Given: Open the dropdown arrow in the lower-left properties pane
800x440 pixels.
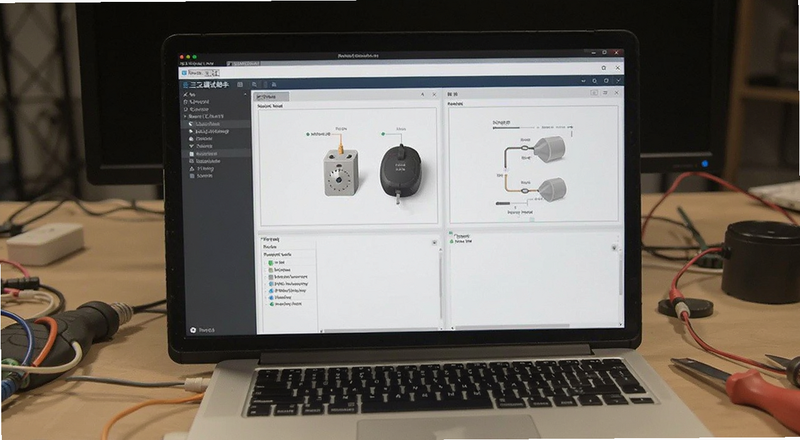Looking at the screenshot, I should coord(434,243).
